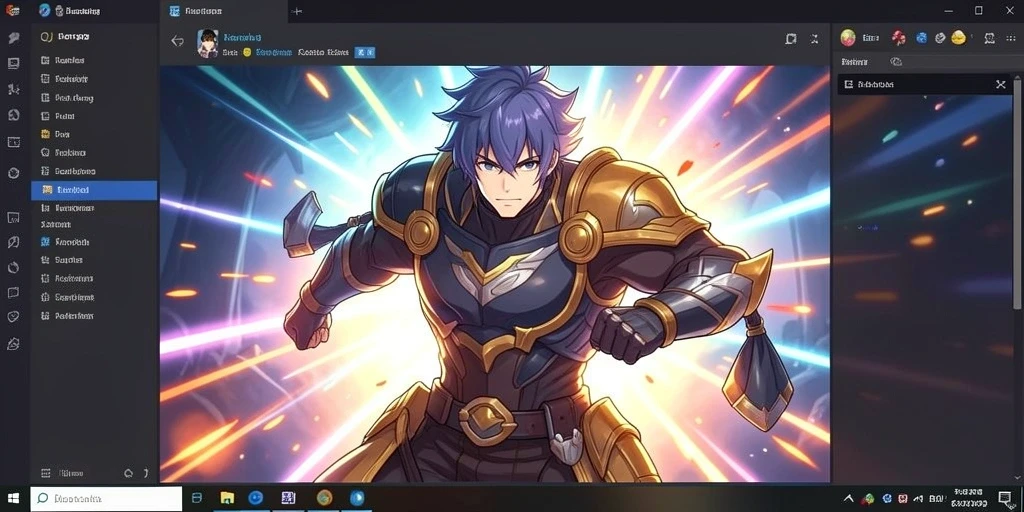This screenshot has height=512, width=1024.
Task: Click the taskbar search box
Action: click(106, 498)
